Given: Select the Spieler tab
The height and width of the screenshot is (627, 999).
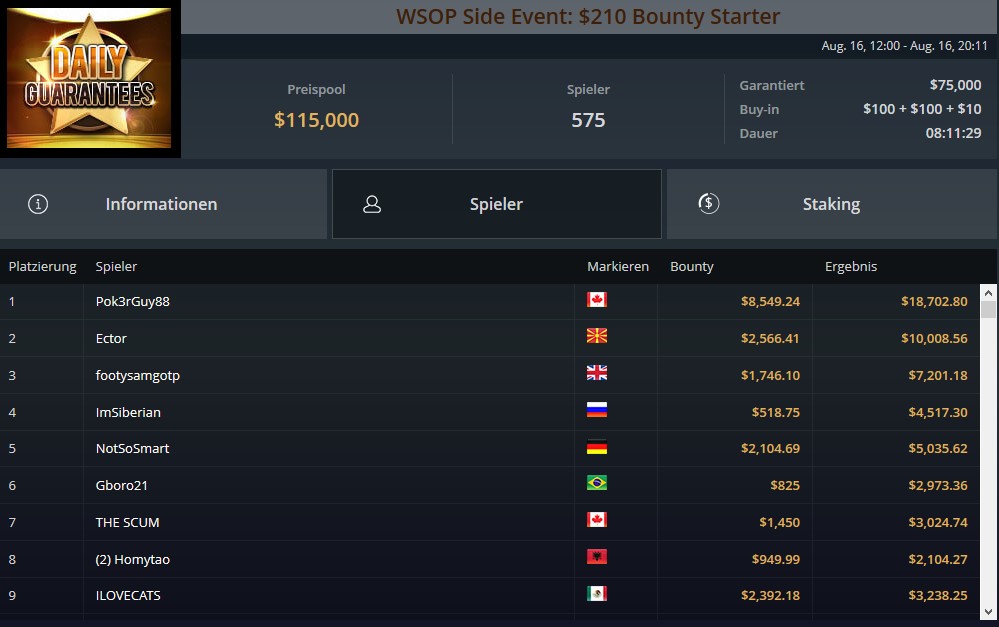Looking at the screenshot, I should 497,204.
